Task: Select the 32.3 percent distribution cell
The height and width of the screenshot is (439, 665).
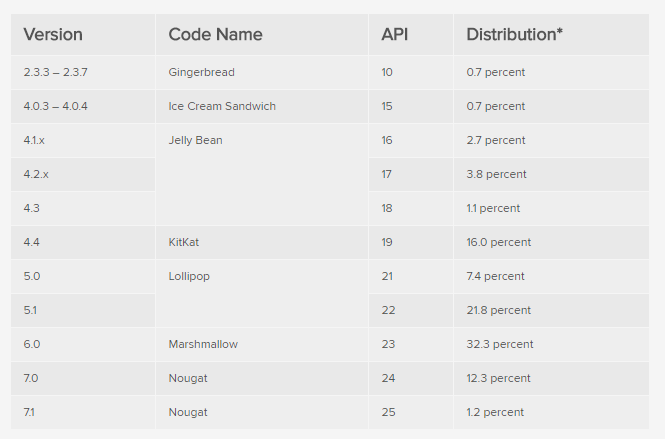Action: [x=551, y=344]
